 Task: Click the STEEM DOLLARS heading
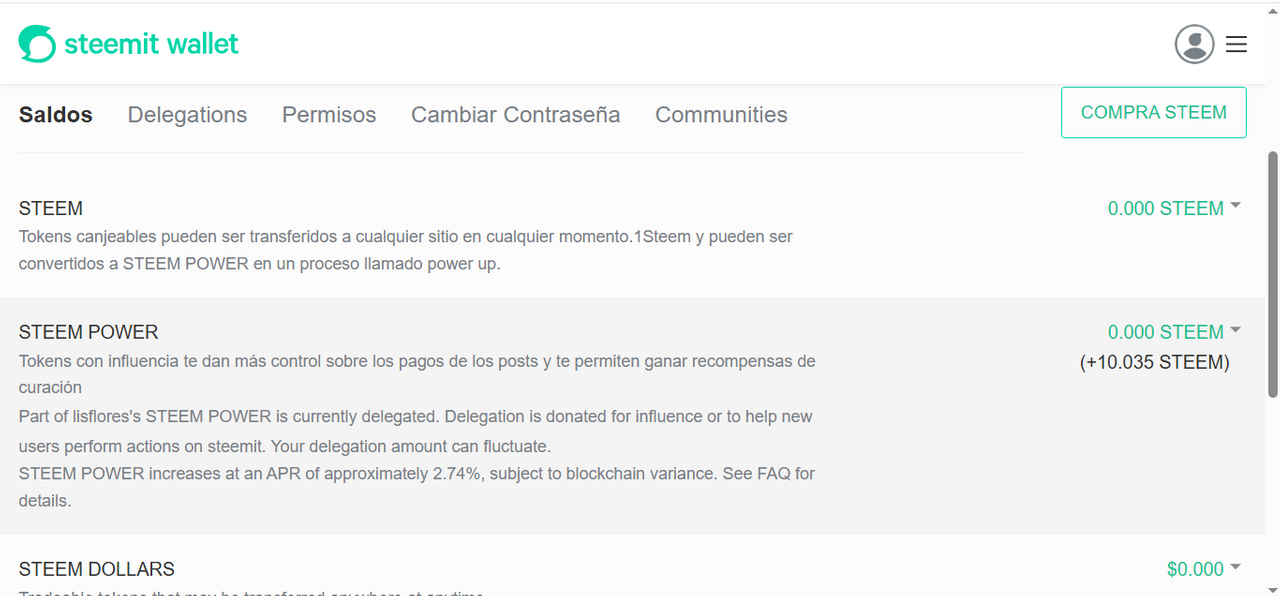click(97, 569)
